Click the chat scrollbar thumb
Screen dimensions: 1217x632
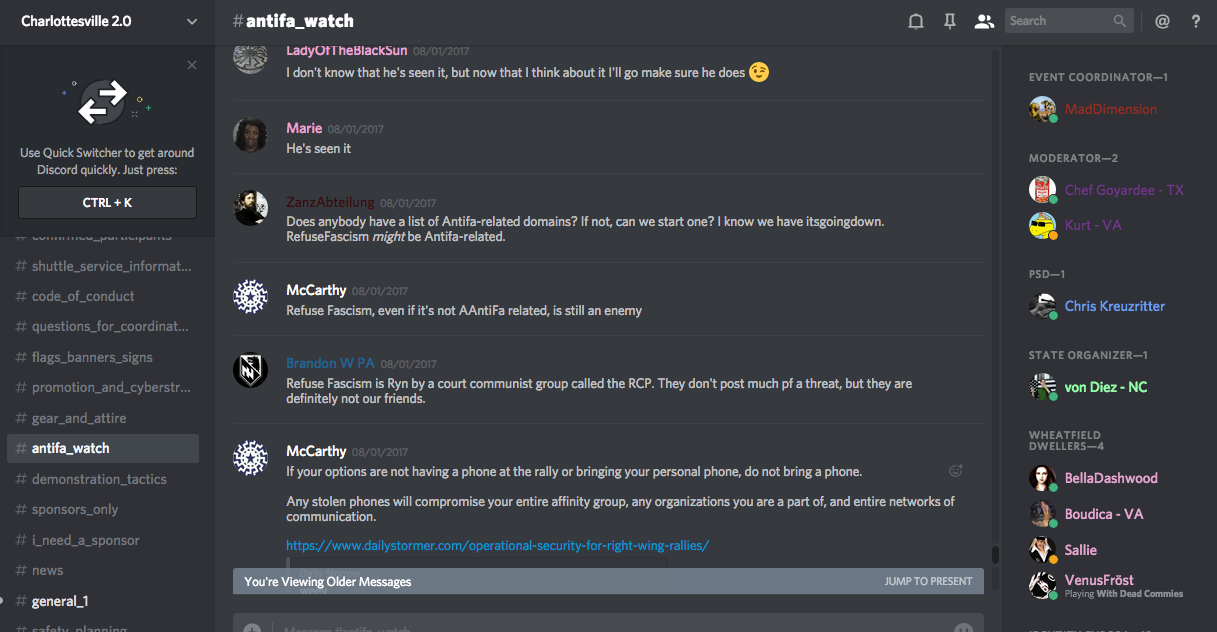click(995, 554)
